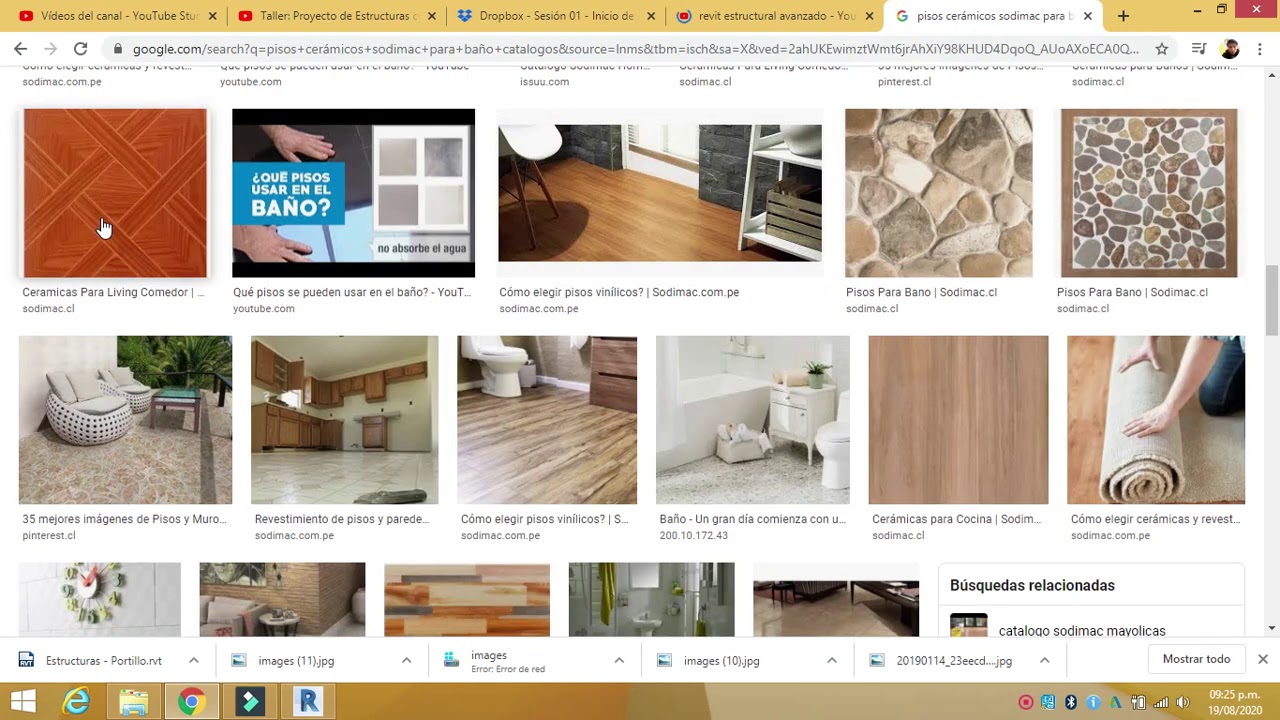Screen dimensions: 1280x720
Task: Open the plain wood plank texture image
Action: [958, 420]
